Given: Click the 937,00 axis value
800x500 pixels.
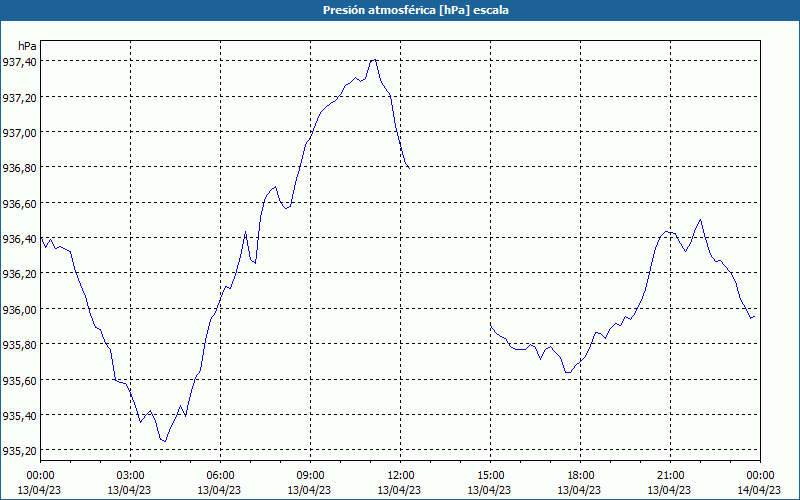Looking at the screenshot, I should tap(19, 132).
